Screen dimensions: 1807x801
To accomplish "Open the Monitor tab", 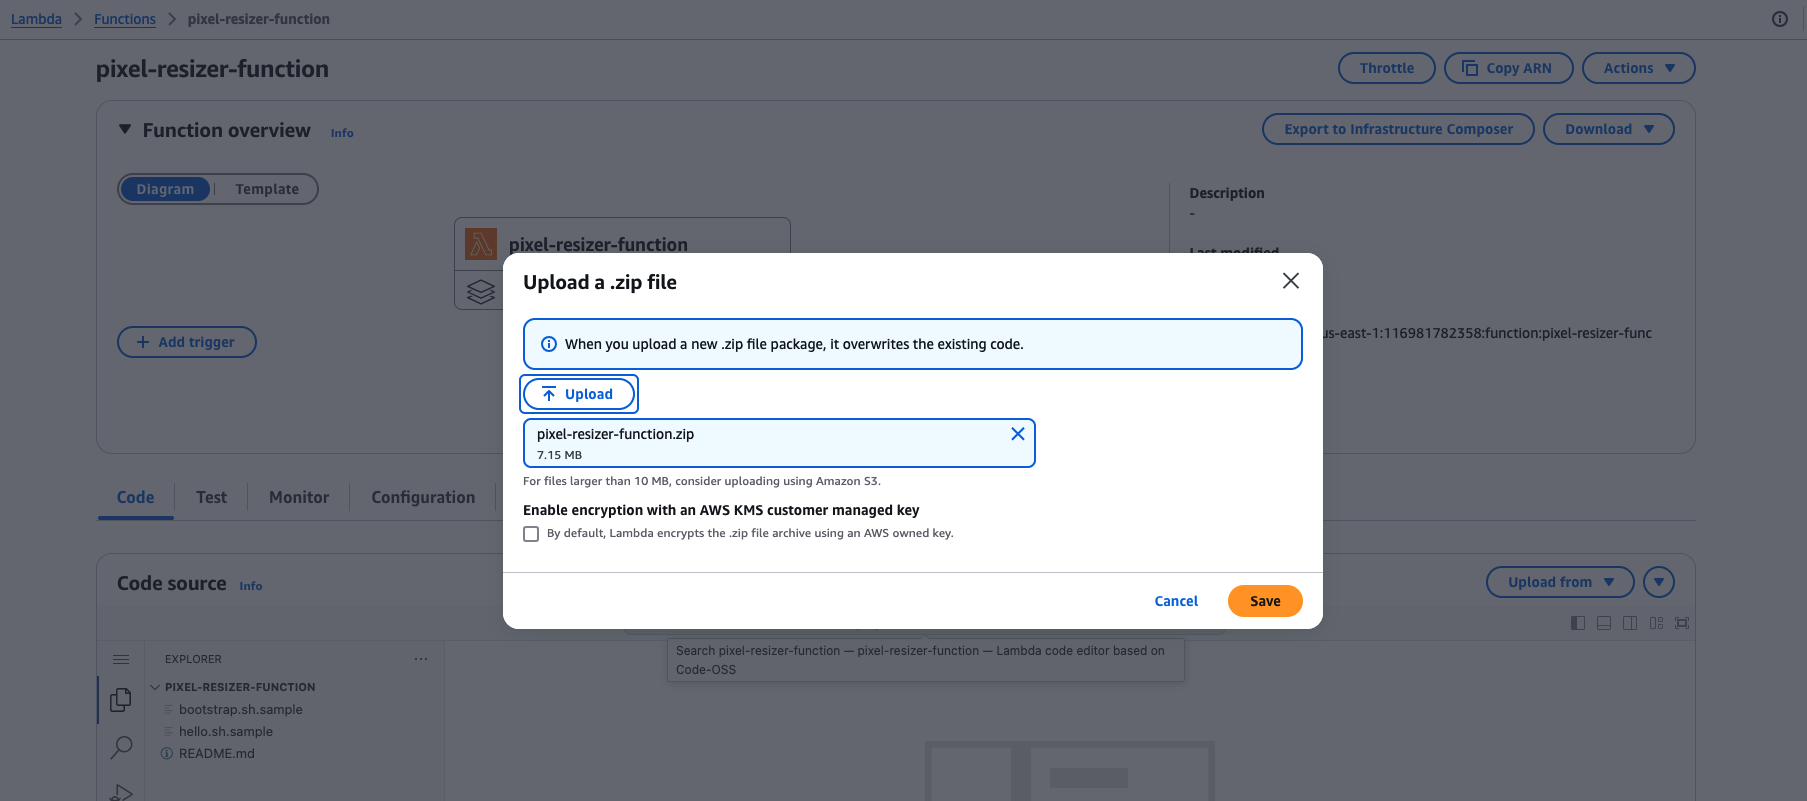I will [x=299, y=497].
